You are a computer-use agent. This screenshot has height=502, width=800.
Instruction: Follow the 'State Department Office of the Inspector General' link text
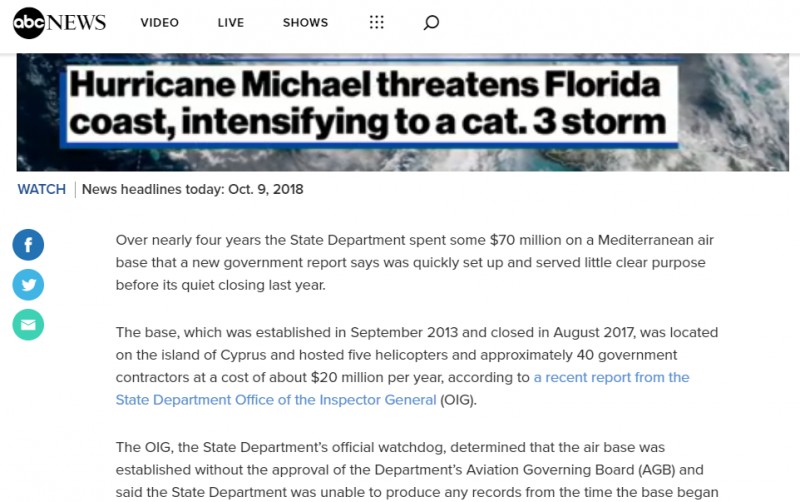276,400
